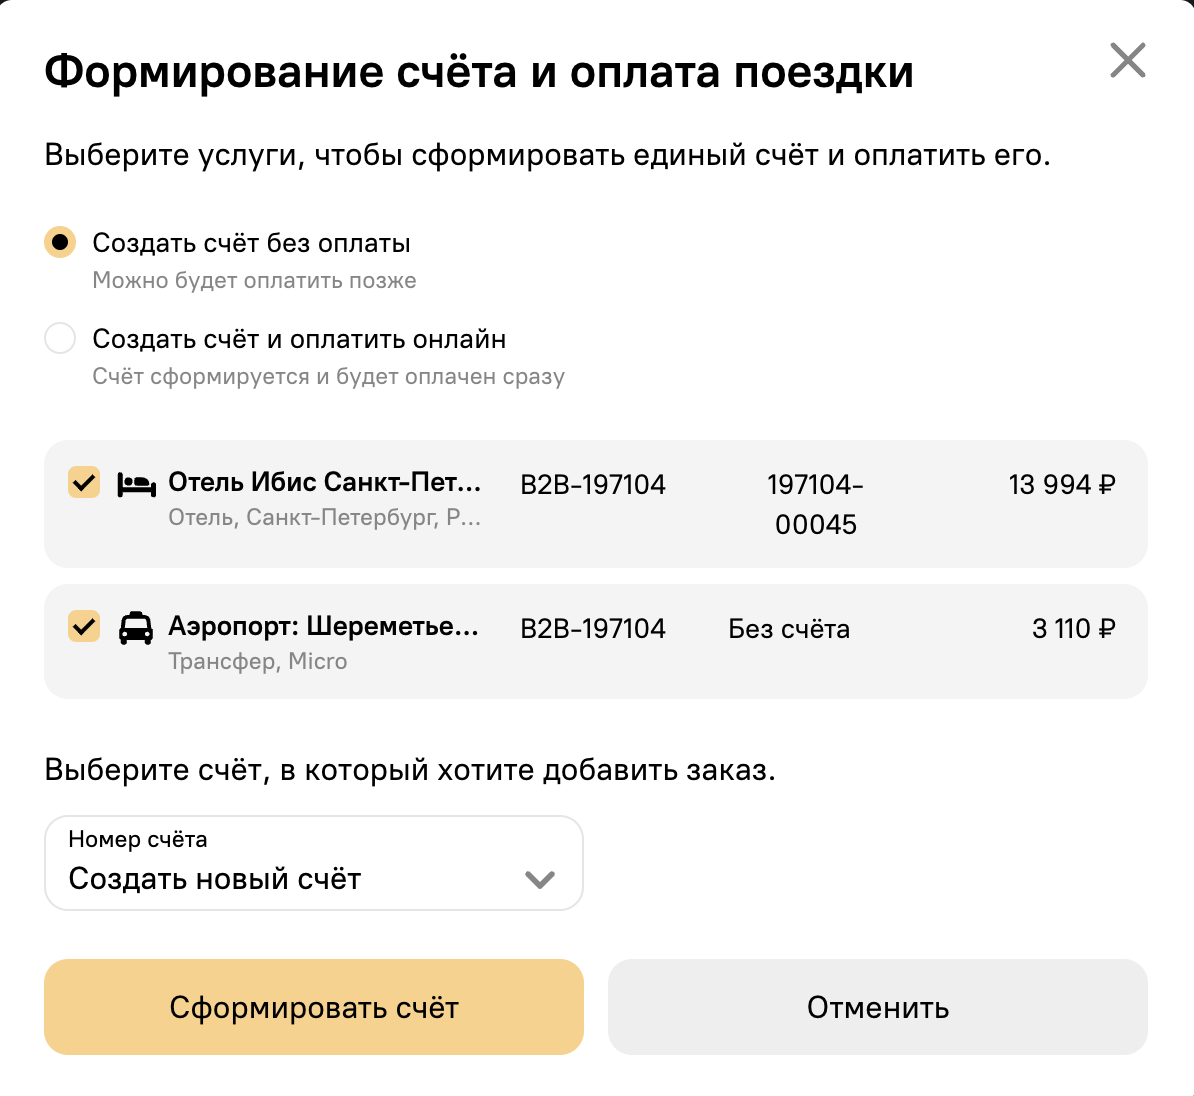Click the transfer's B2B-197104 order number
This screenshot has width=1194, height=1096.
coord(592,628)
